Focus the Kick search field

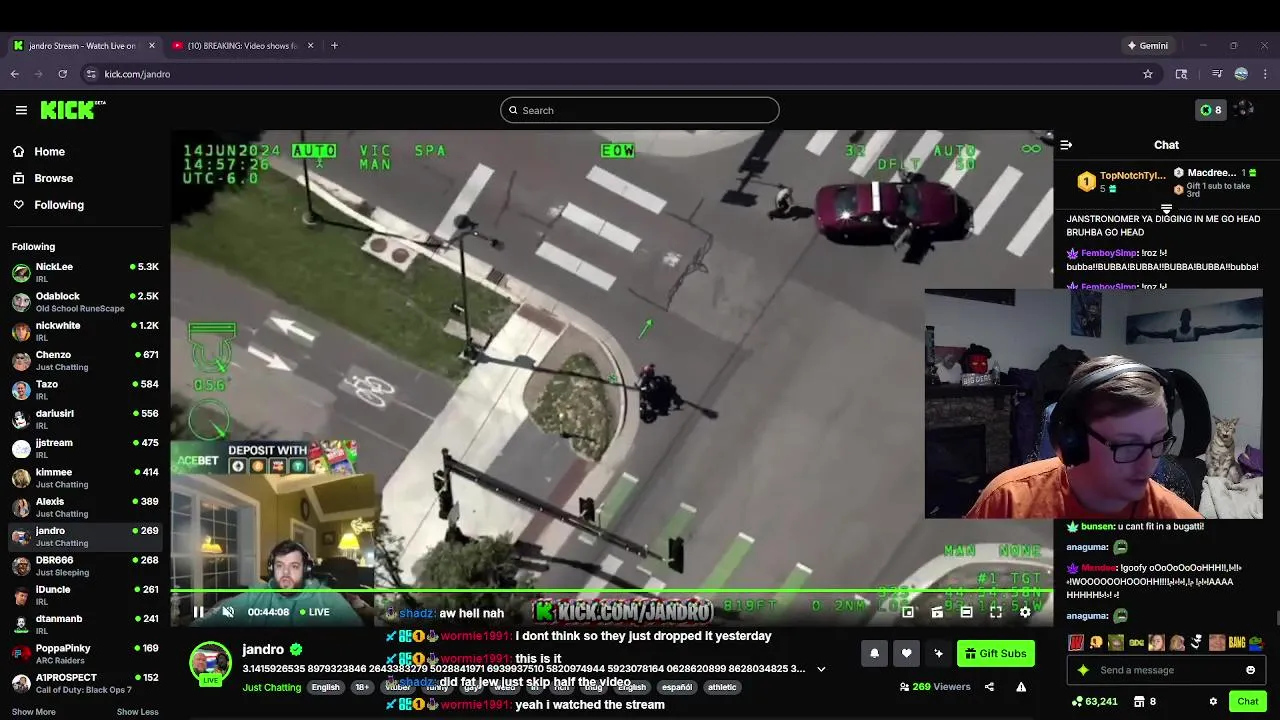tap(640, 110)
